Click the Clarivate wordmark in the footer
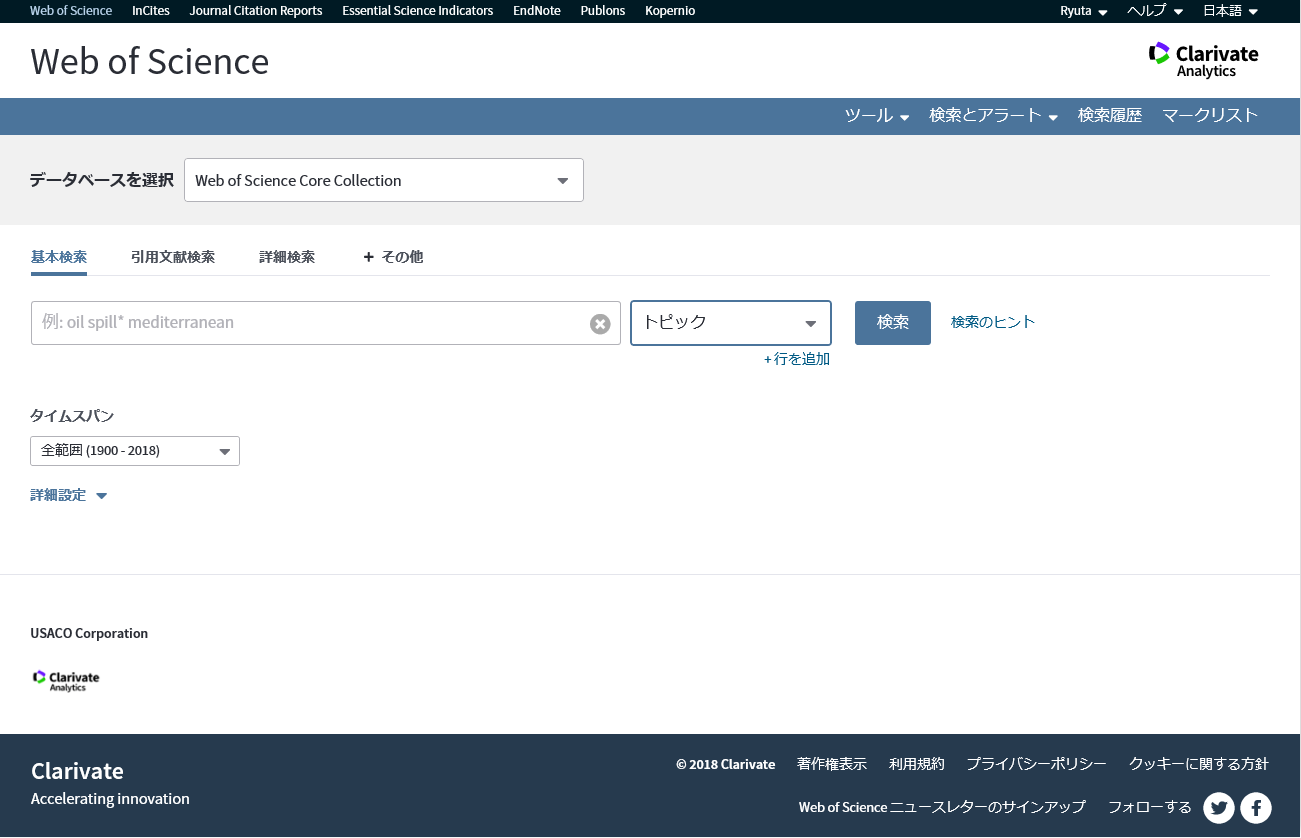The image size is (1301, 838). pyautogui.click(x=78, y=771)
